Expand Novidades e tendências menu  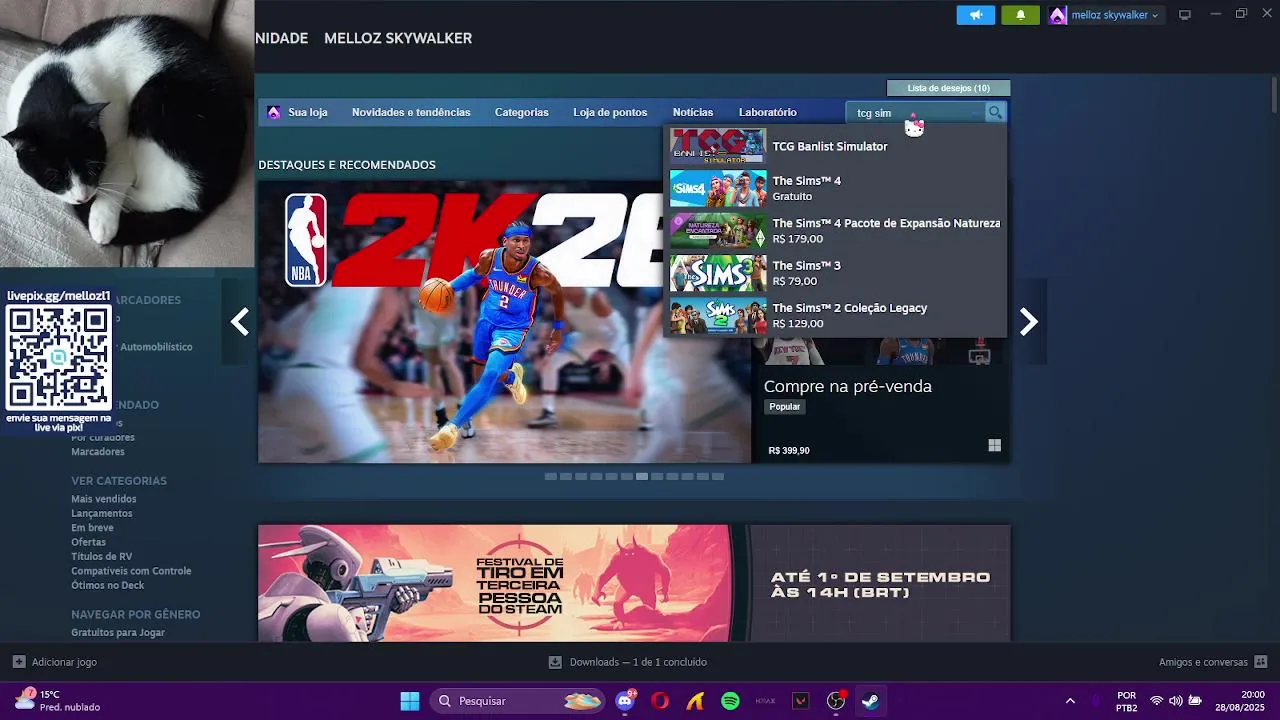(x=411, y=112)
